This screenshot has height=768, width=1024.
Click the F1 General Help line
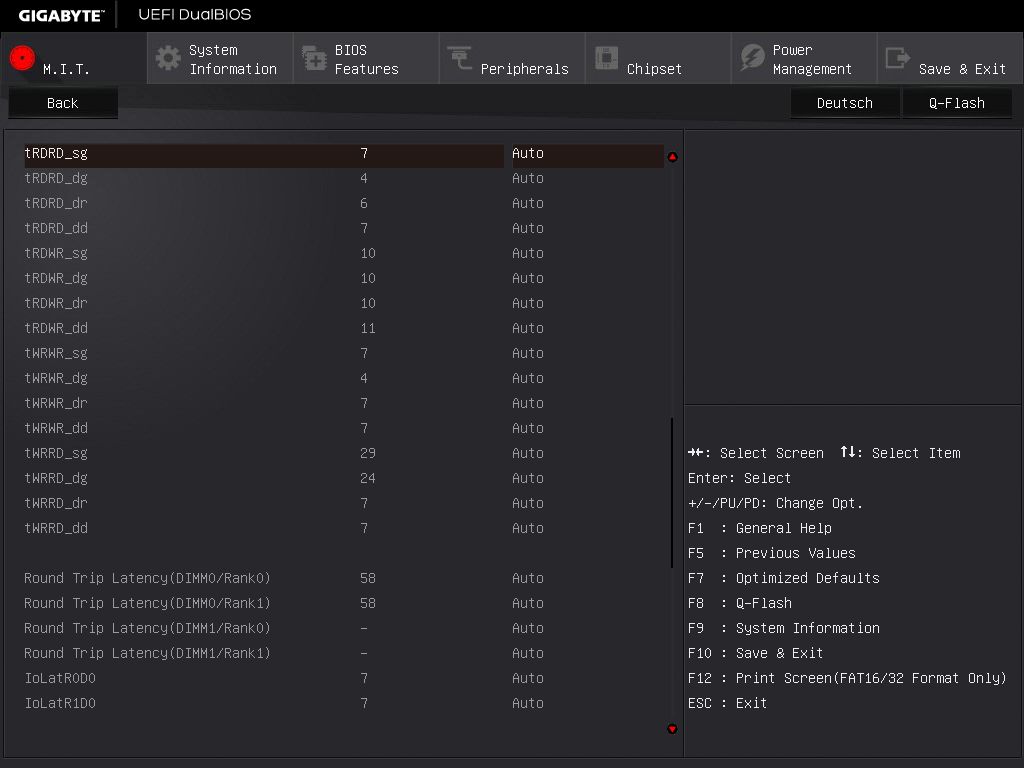pos(760,528)
